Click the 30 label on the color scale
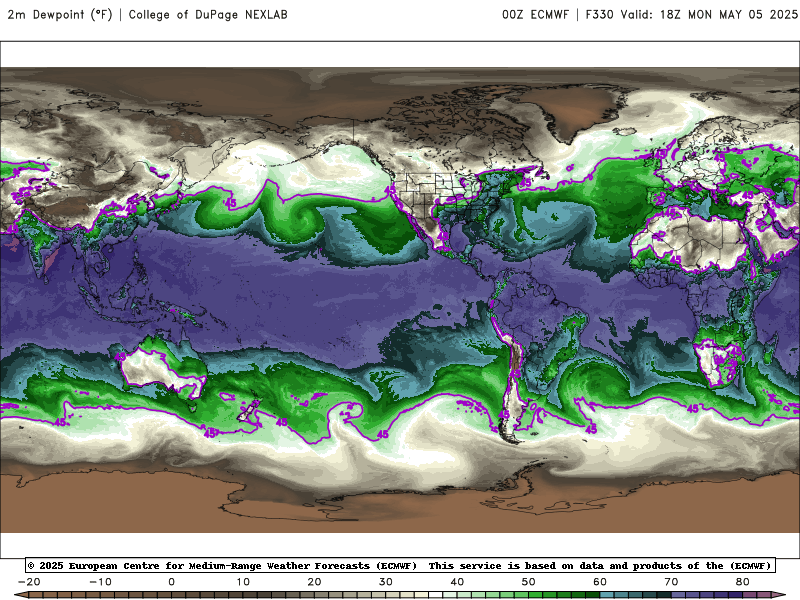 click(386, 582)
